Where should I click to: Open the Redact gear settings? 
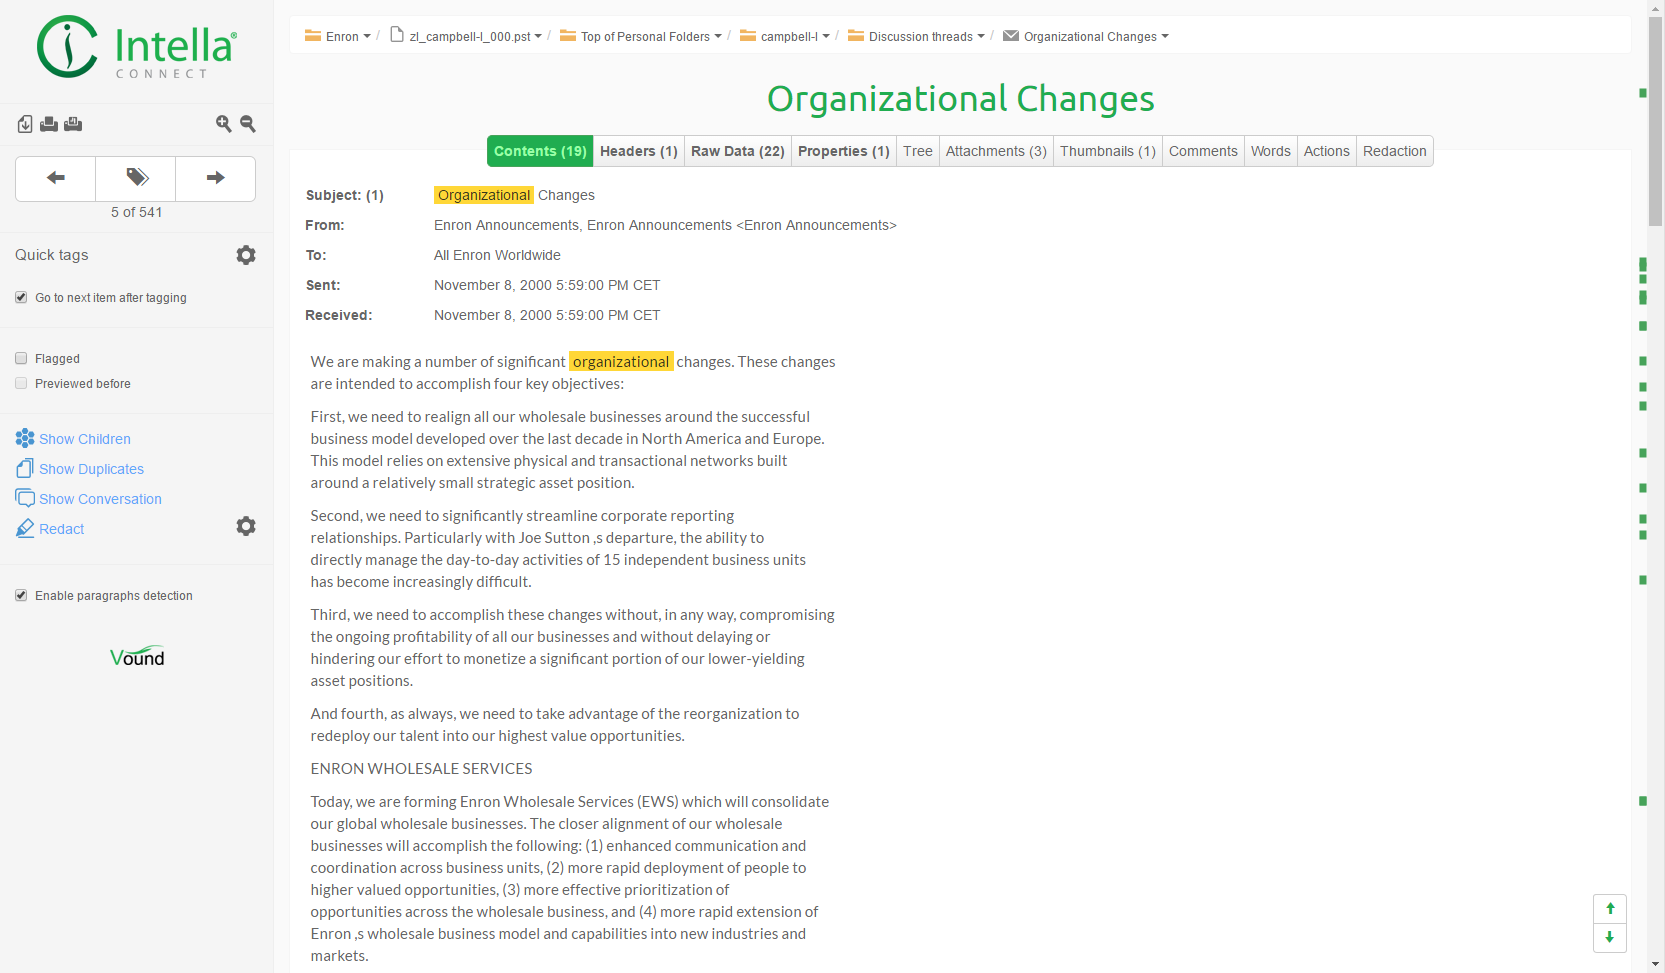(246, 526)
